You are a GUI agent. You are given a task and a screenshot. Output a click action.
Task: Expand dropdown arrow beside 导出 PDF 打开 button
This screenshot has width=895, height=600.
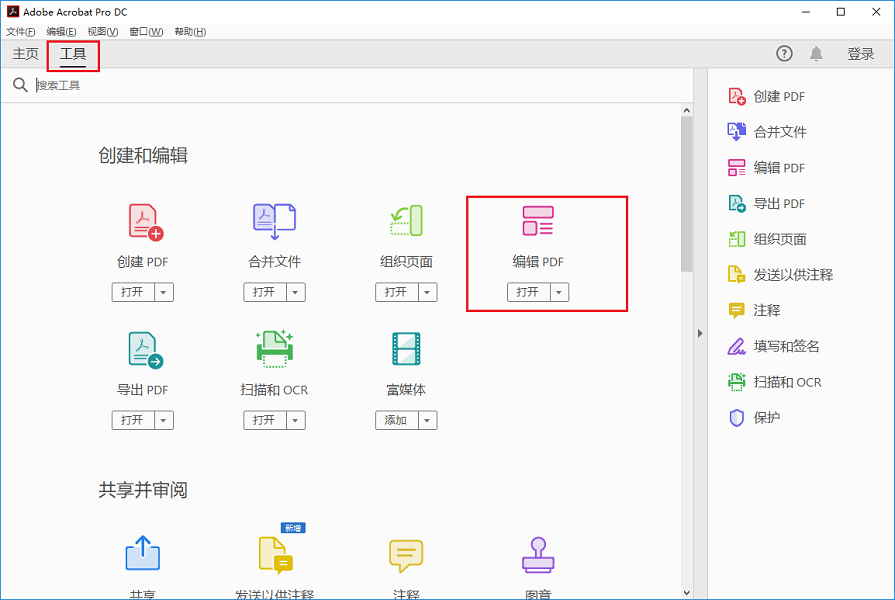pyautogui.click(x=164, y=420)
